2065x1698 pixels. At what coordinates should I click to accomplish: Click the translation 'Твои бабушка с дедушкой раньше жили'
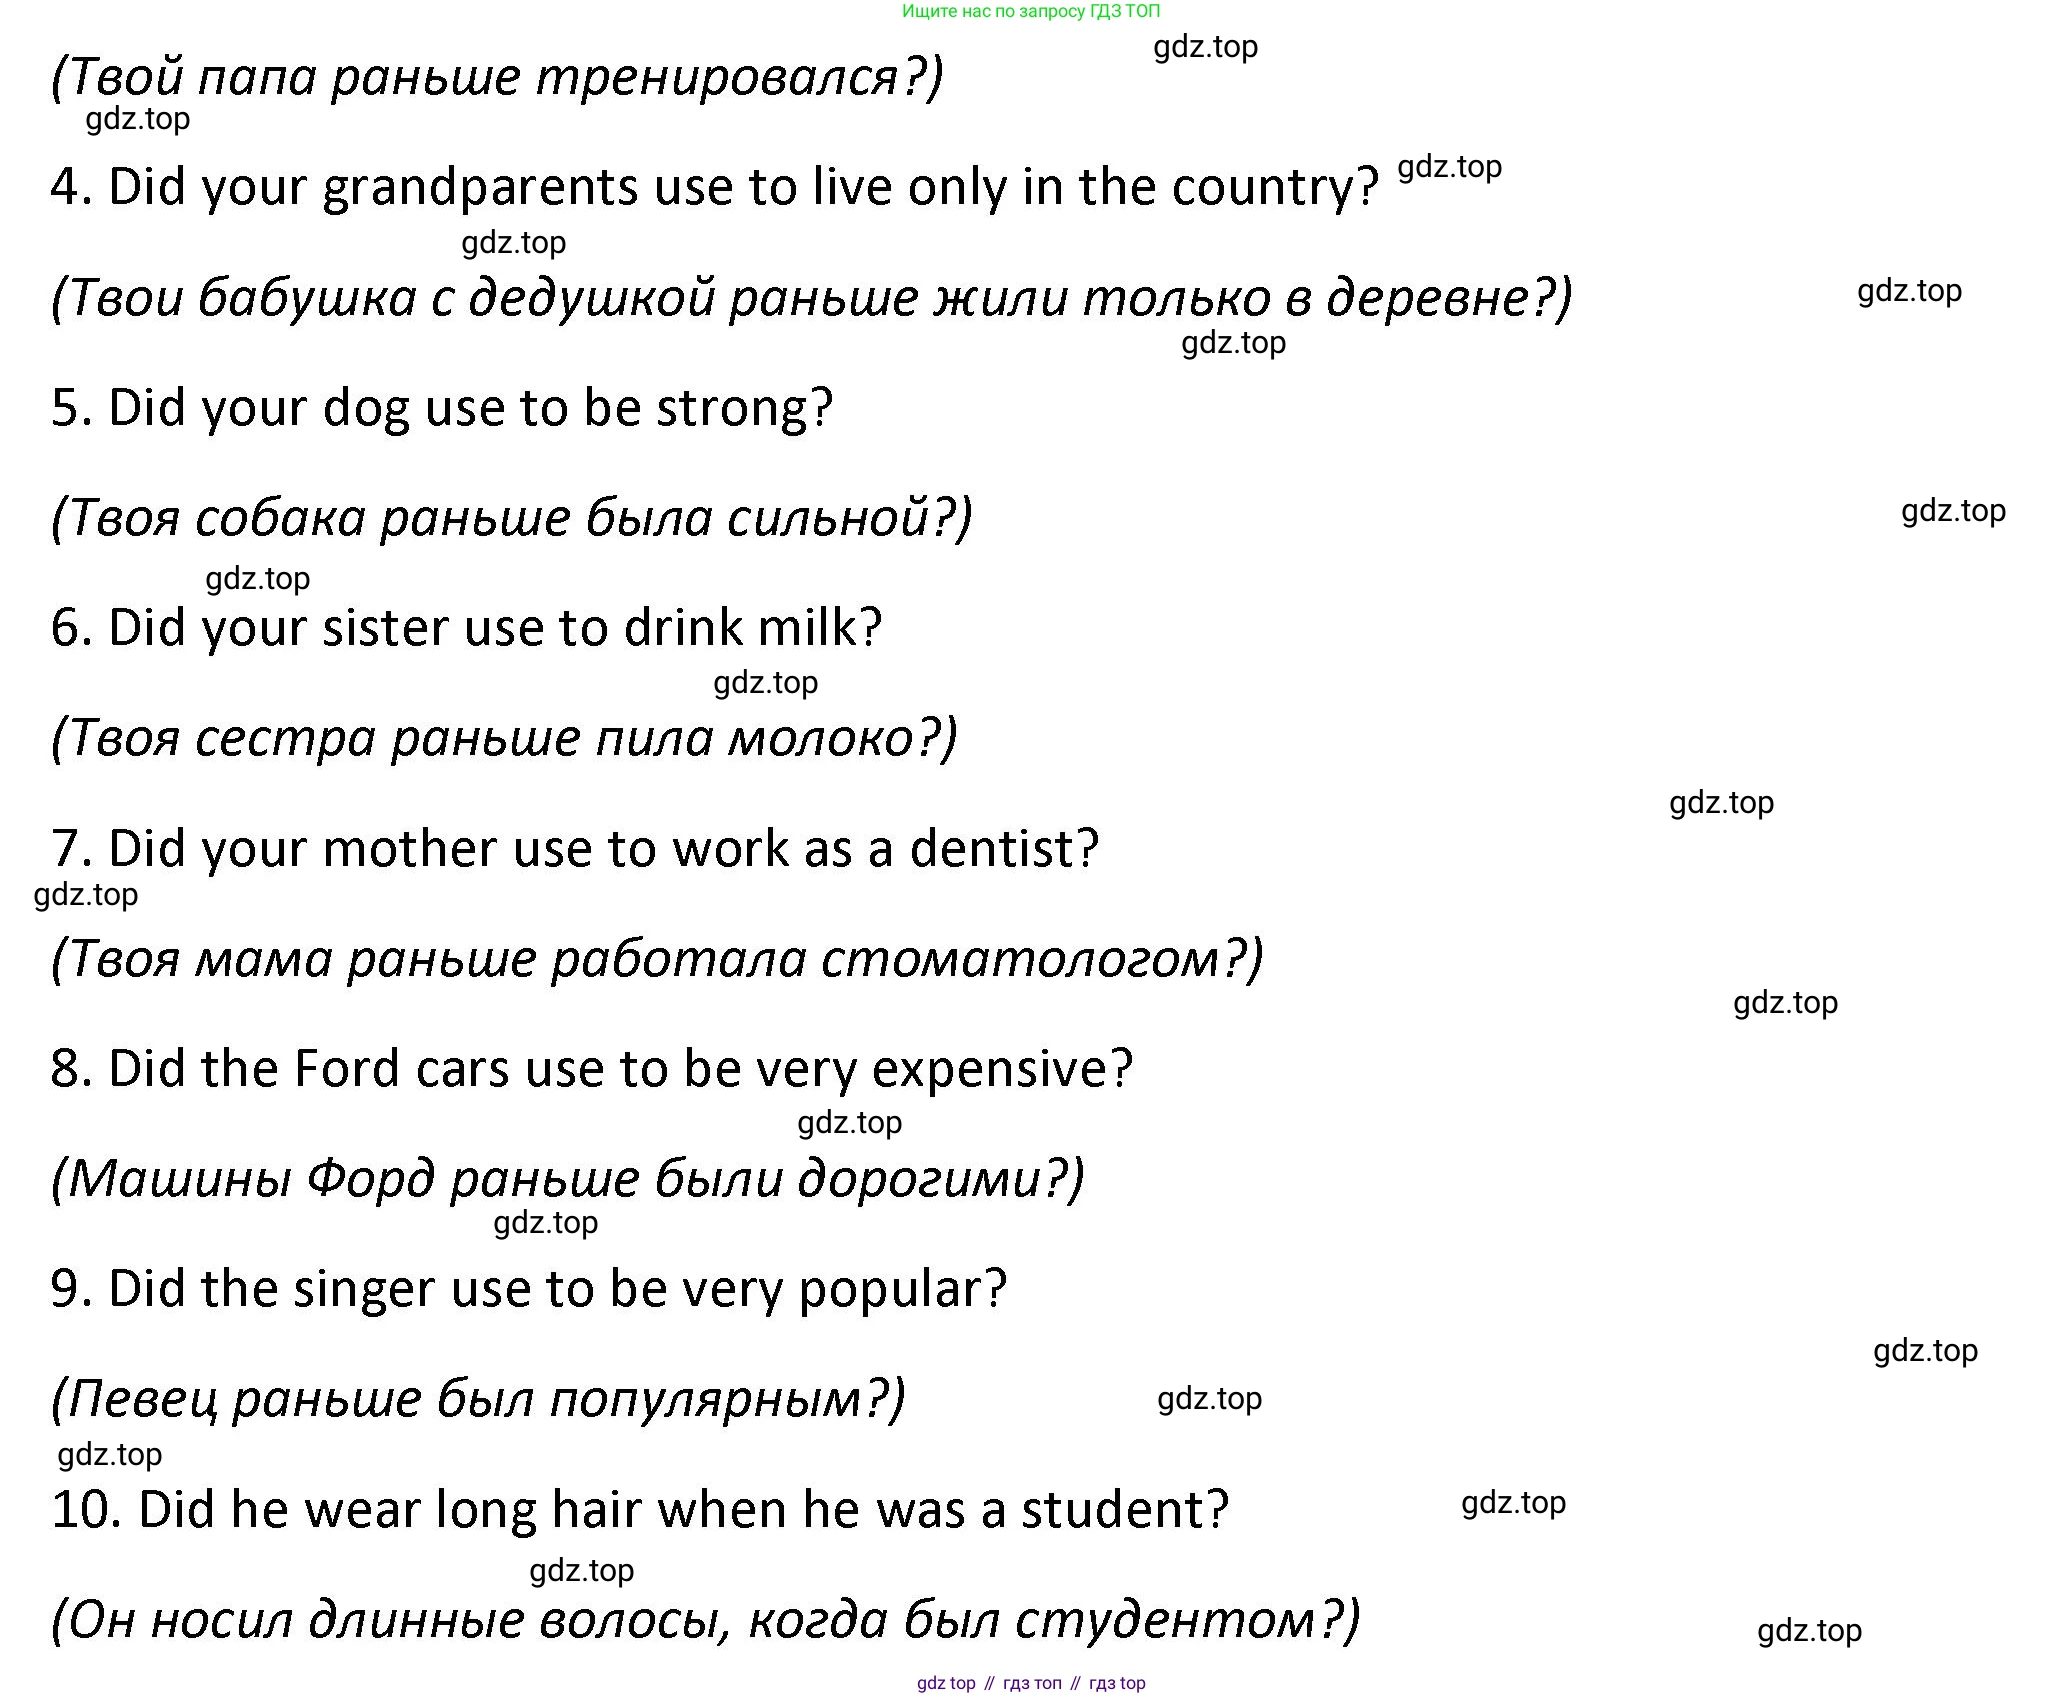point(810,298)
